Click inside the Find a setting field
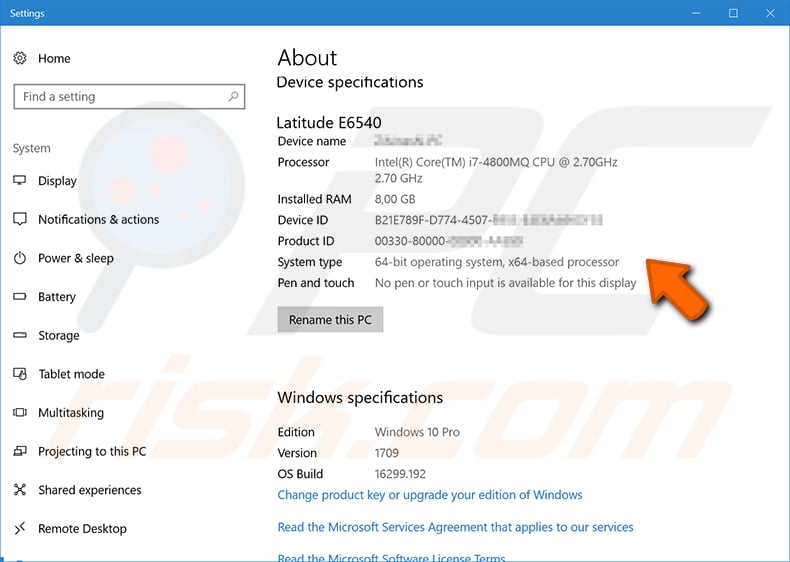 click(120, 97)
